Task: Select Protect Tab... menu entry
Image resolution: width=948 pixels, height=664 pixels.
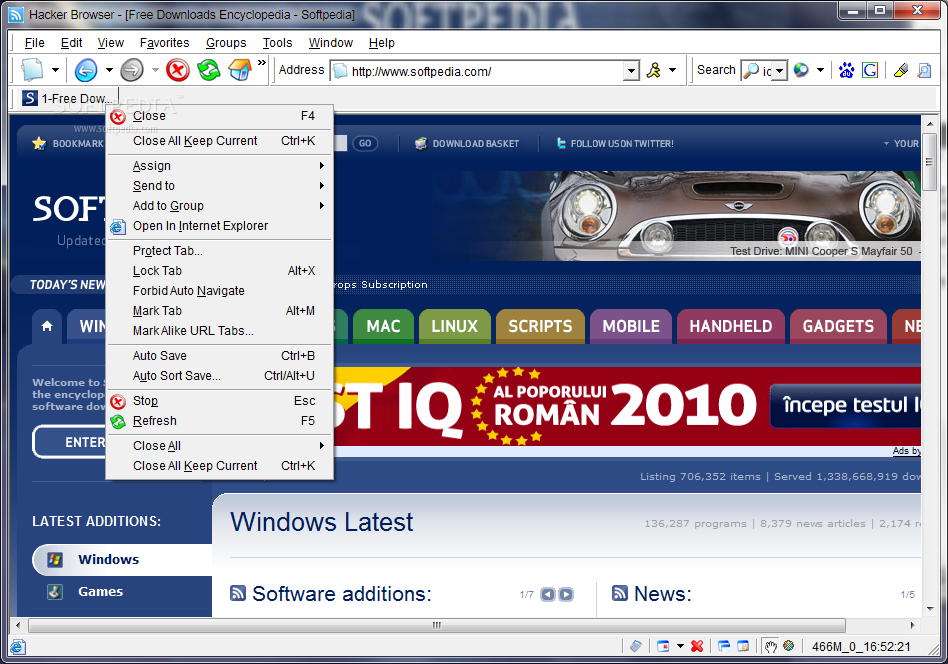Action: (x=219, y=251)
